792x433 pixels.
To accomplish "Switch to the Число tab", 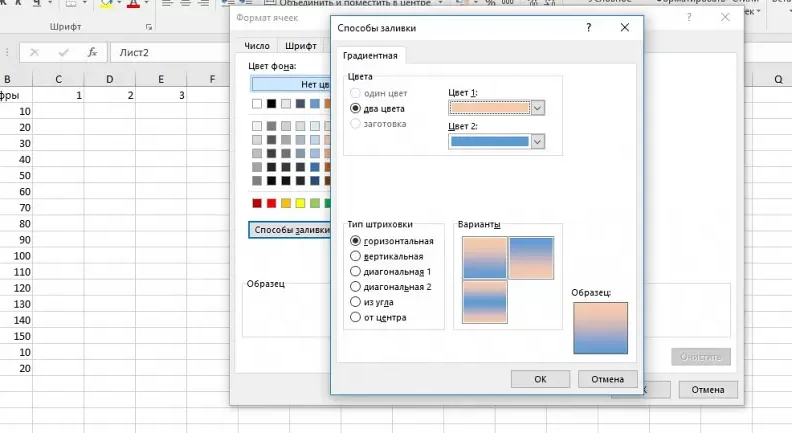I will (x=256, y=46).
